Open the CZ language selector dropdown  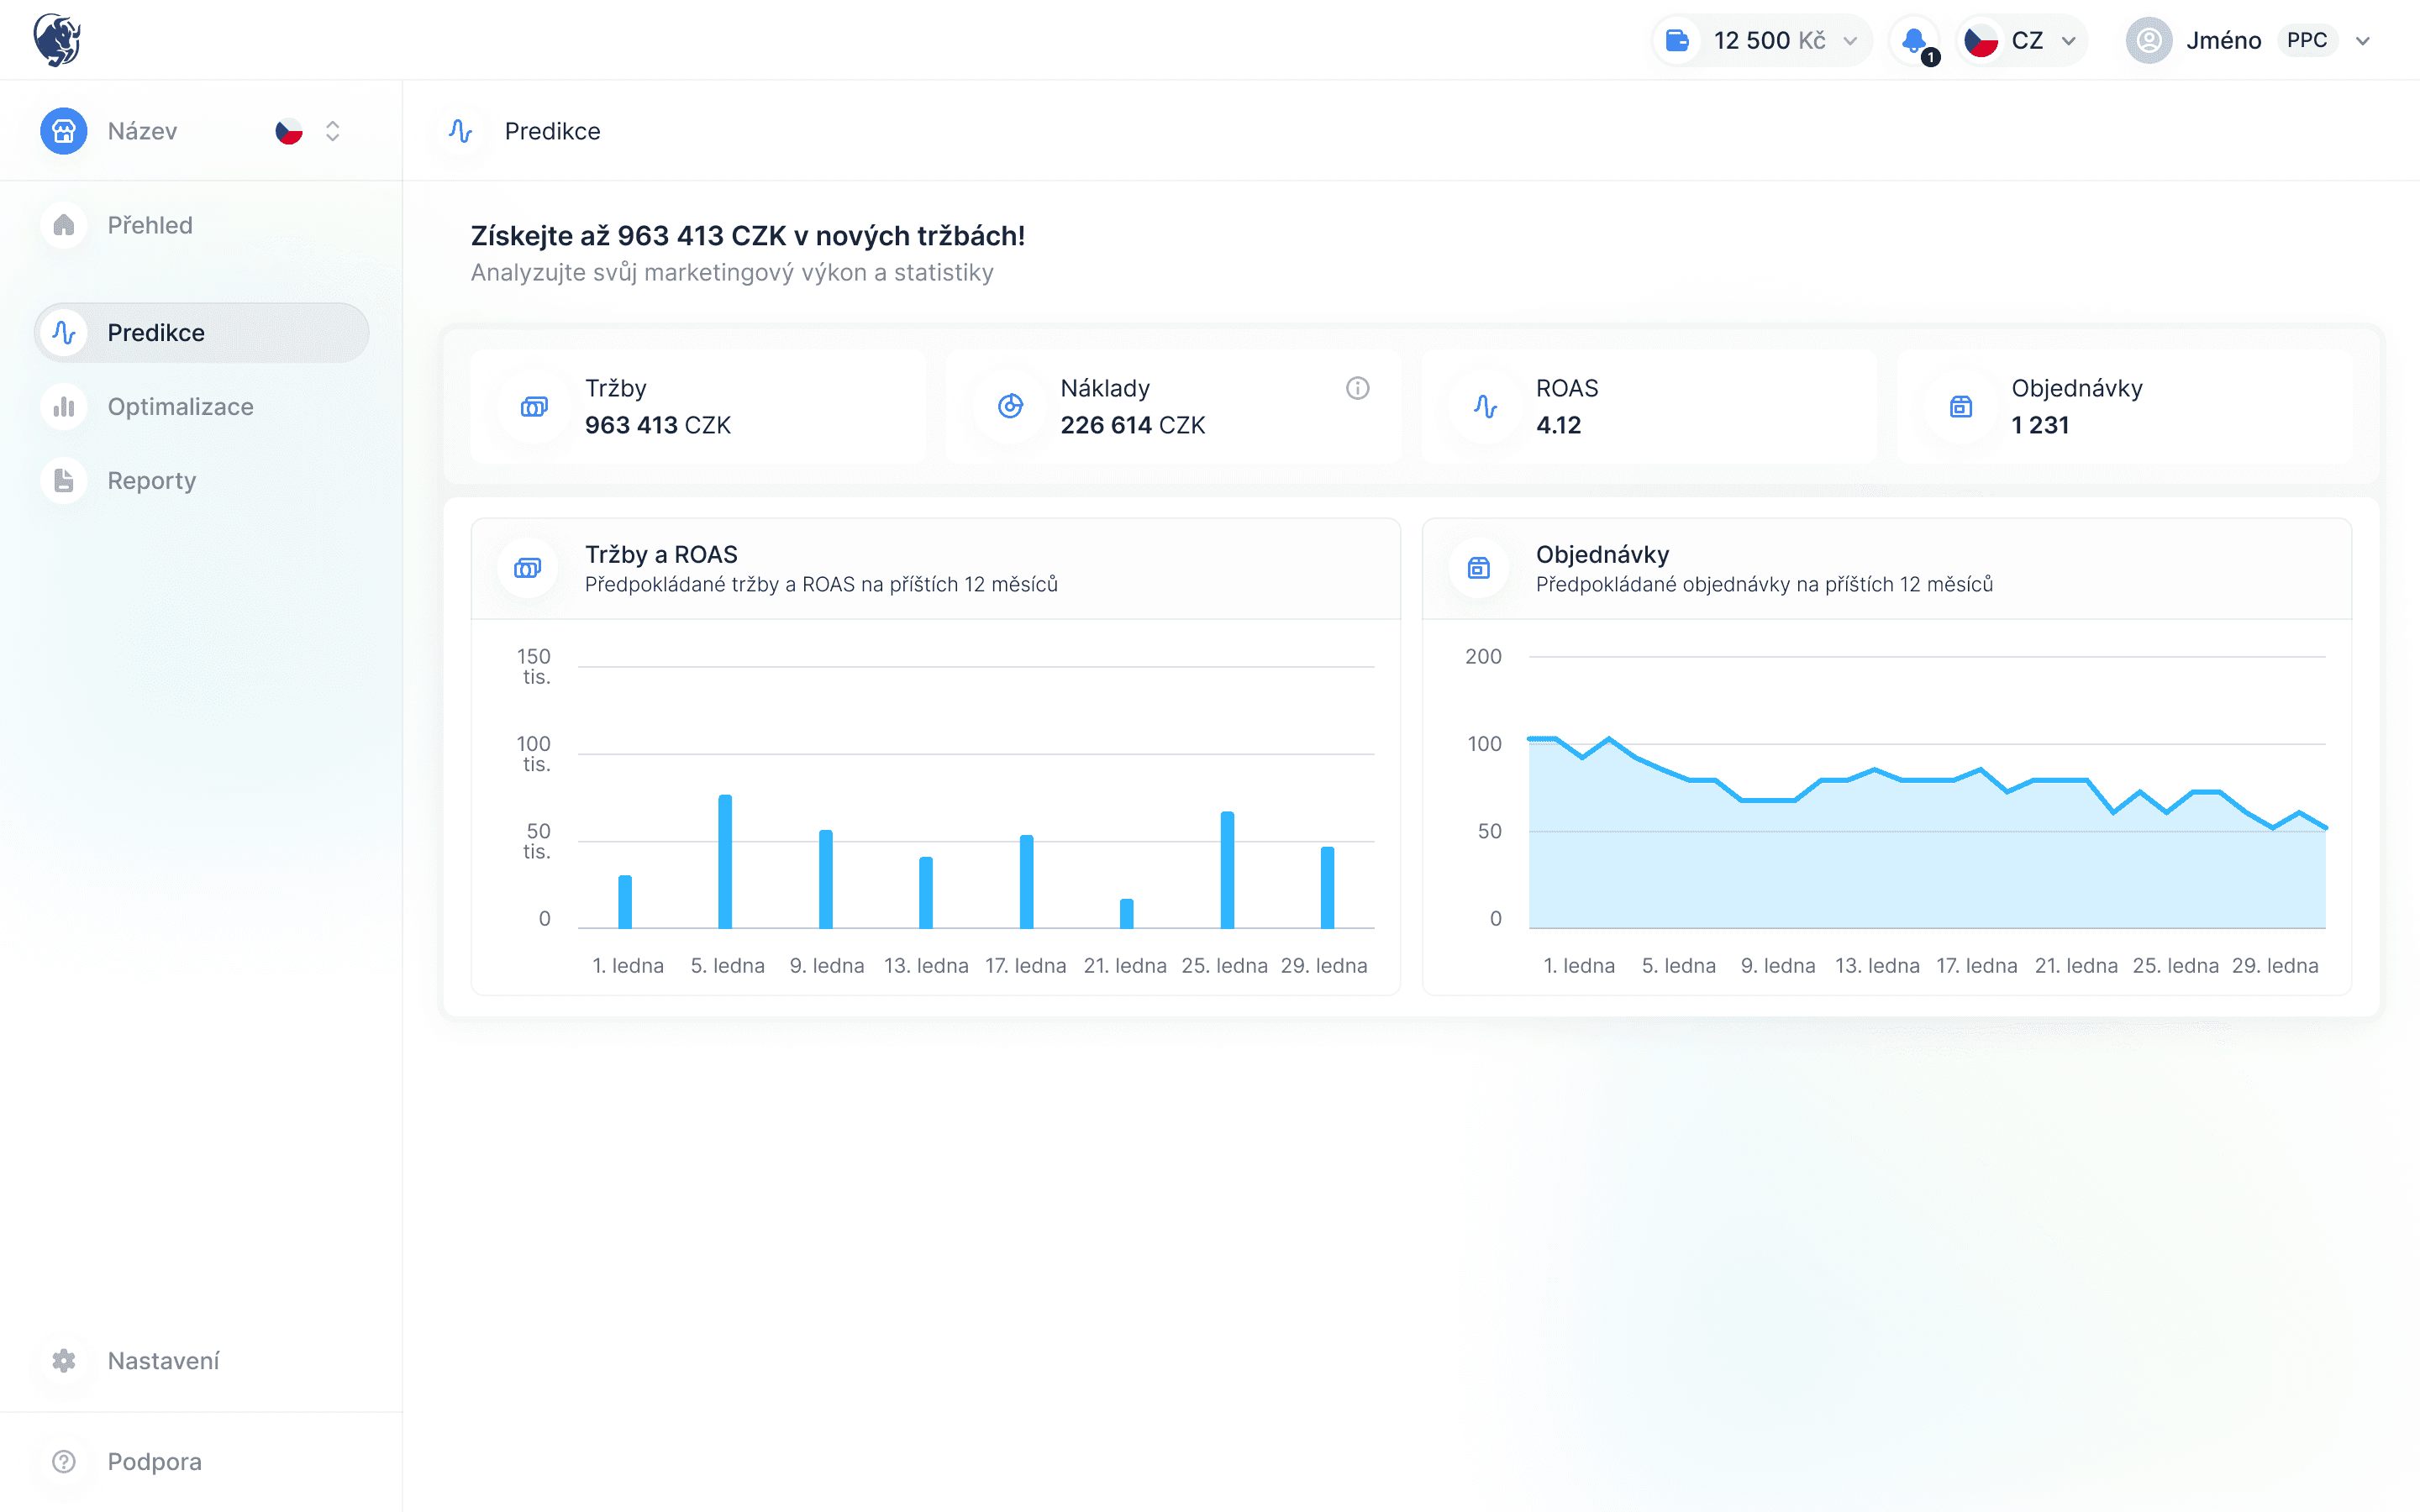tap(2069, 41)
